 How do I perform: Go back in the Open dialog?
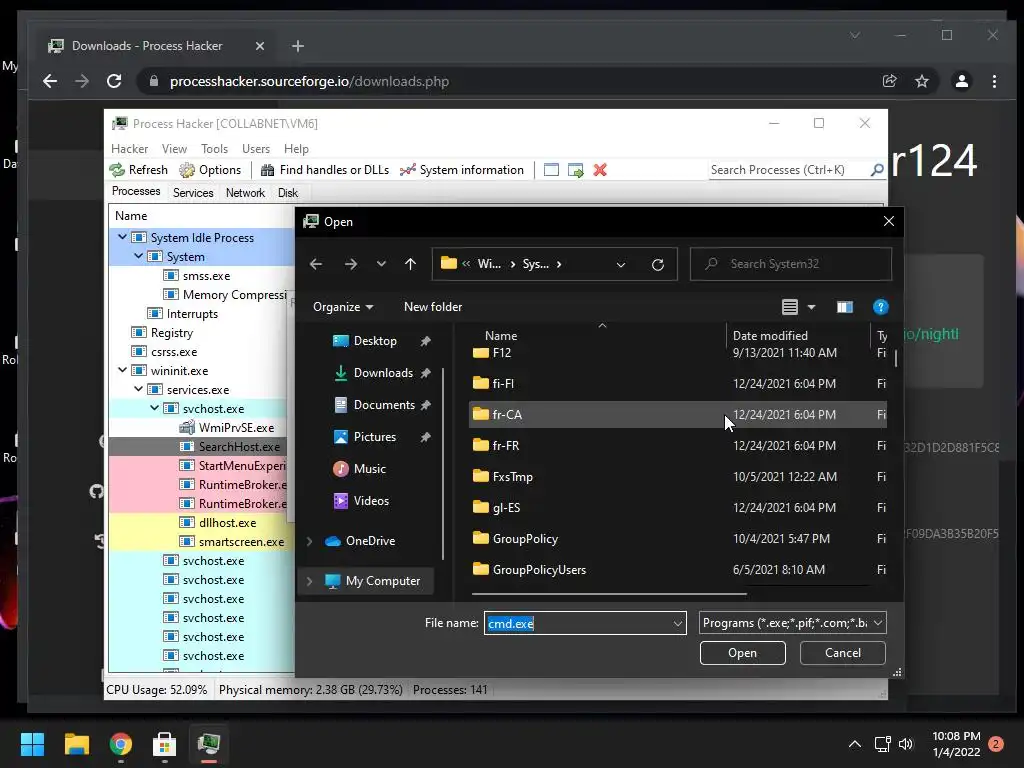point(316,264)
